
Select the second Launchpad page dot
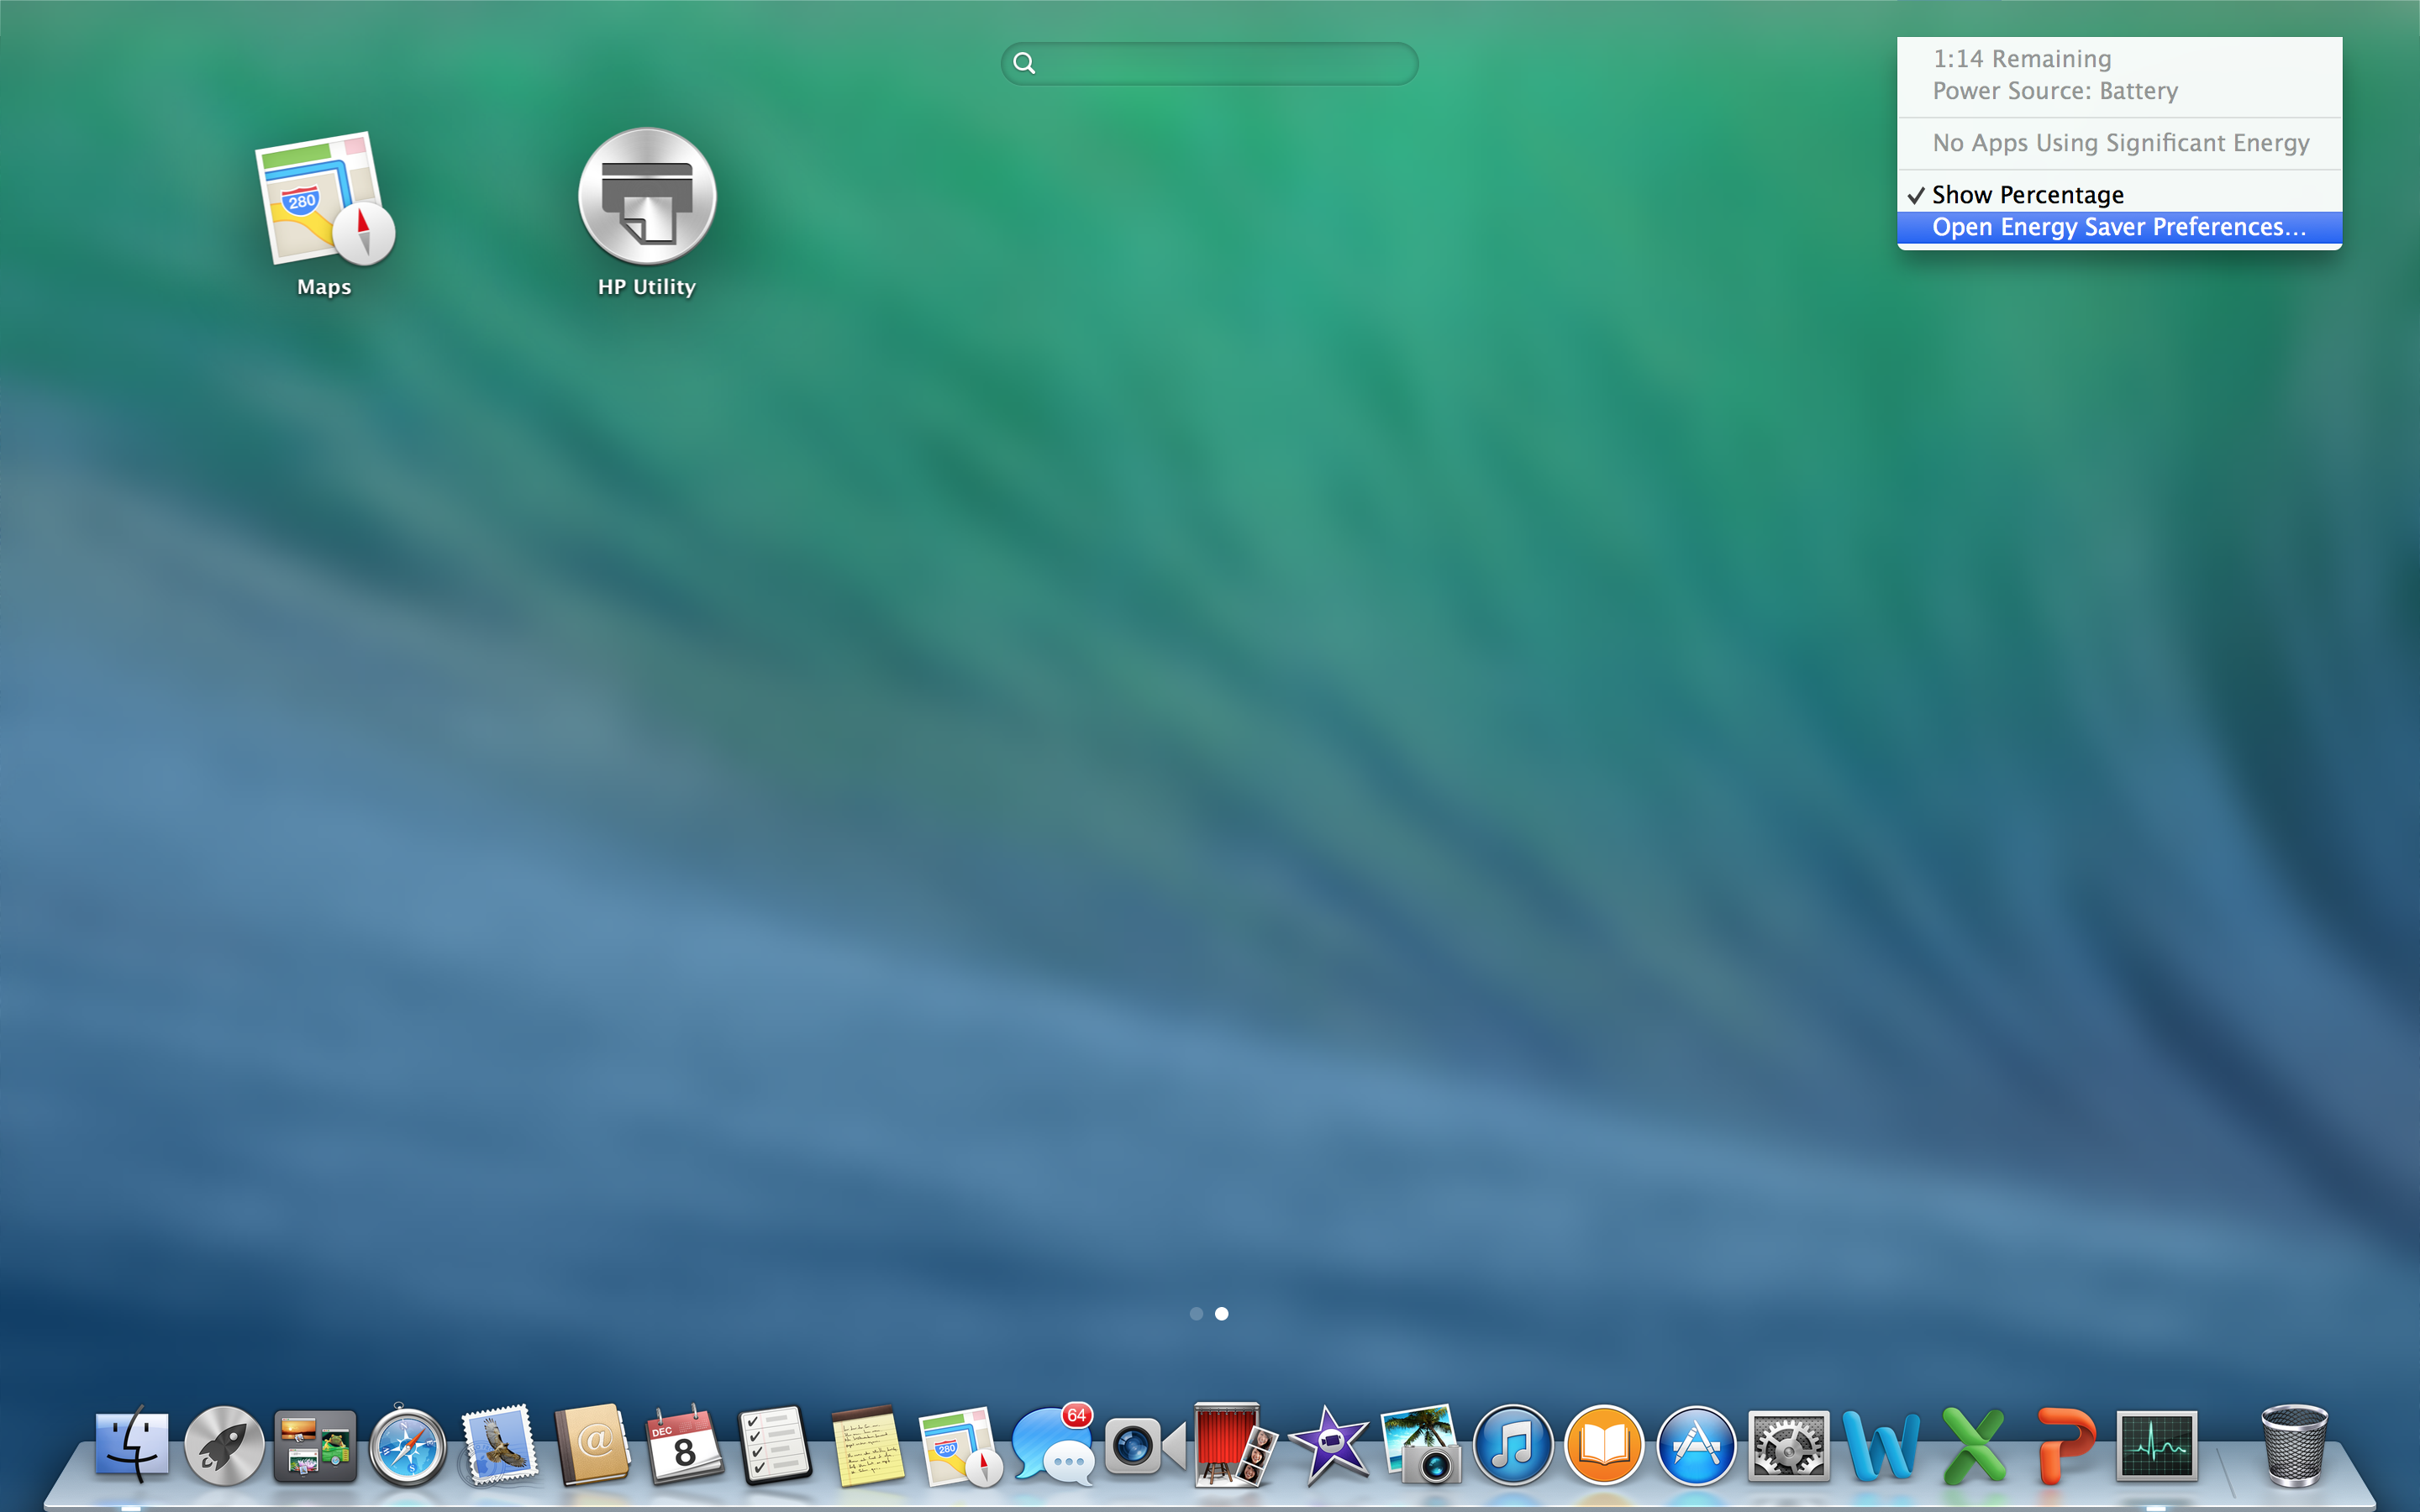[x=1221, y=1313]
